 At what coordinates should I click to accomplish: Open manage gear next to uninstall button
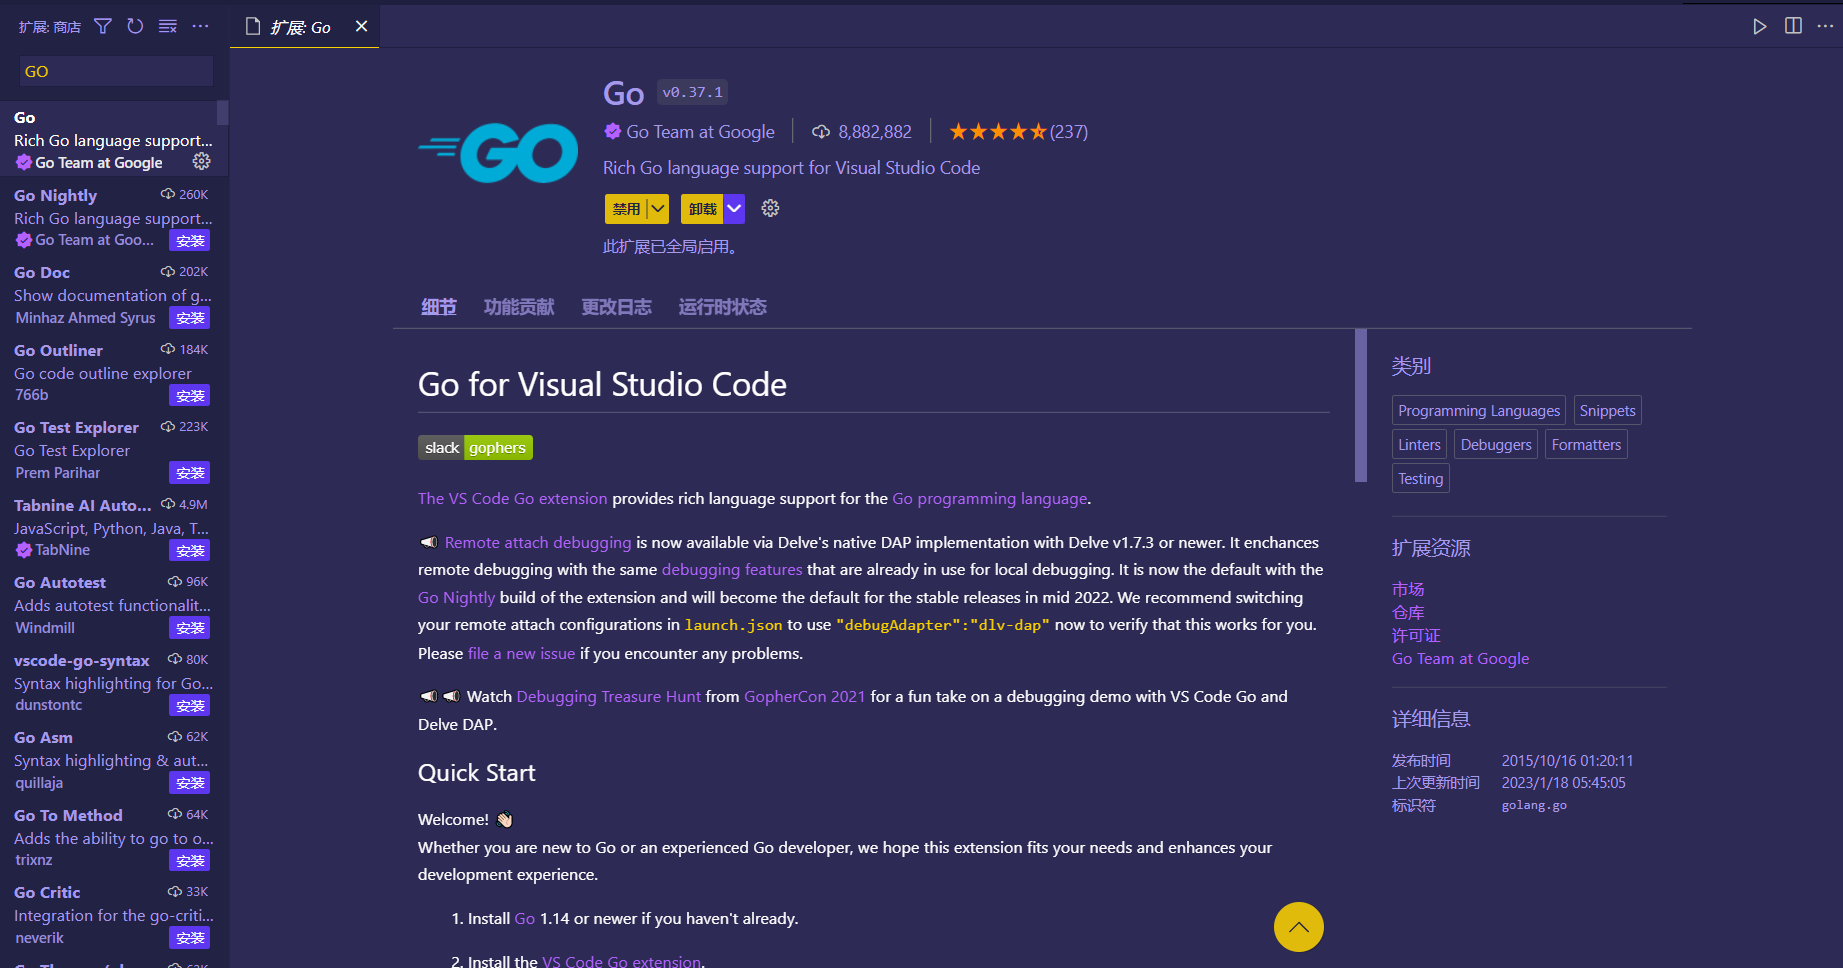tap(770, 208)
